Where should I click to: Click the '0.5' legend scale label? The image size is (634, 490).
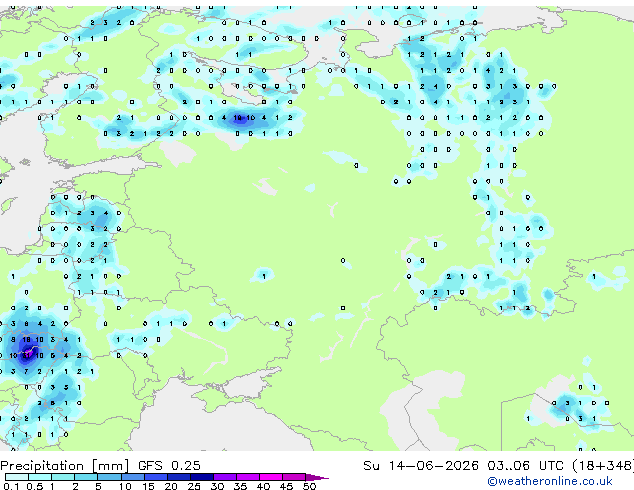(x=35, y=486)
